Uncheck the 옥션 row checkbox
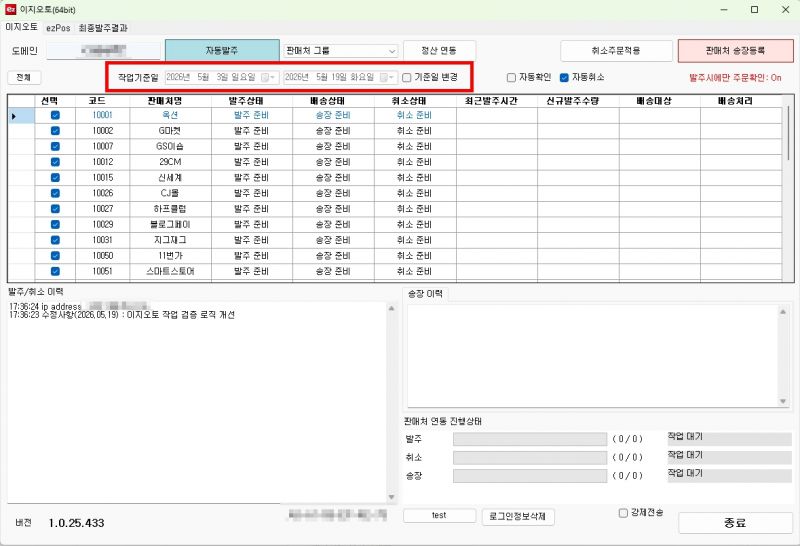This screenshot has height=546, width=800. 55,115
